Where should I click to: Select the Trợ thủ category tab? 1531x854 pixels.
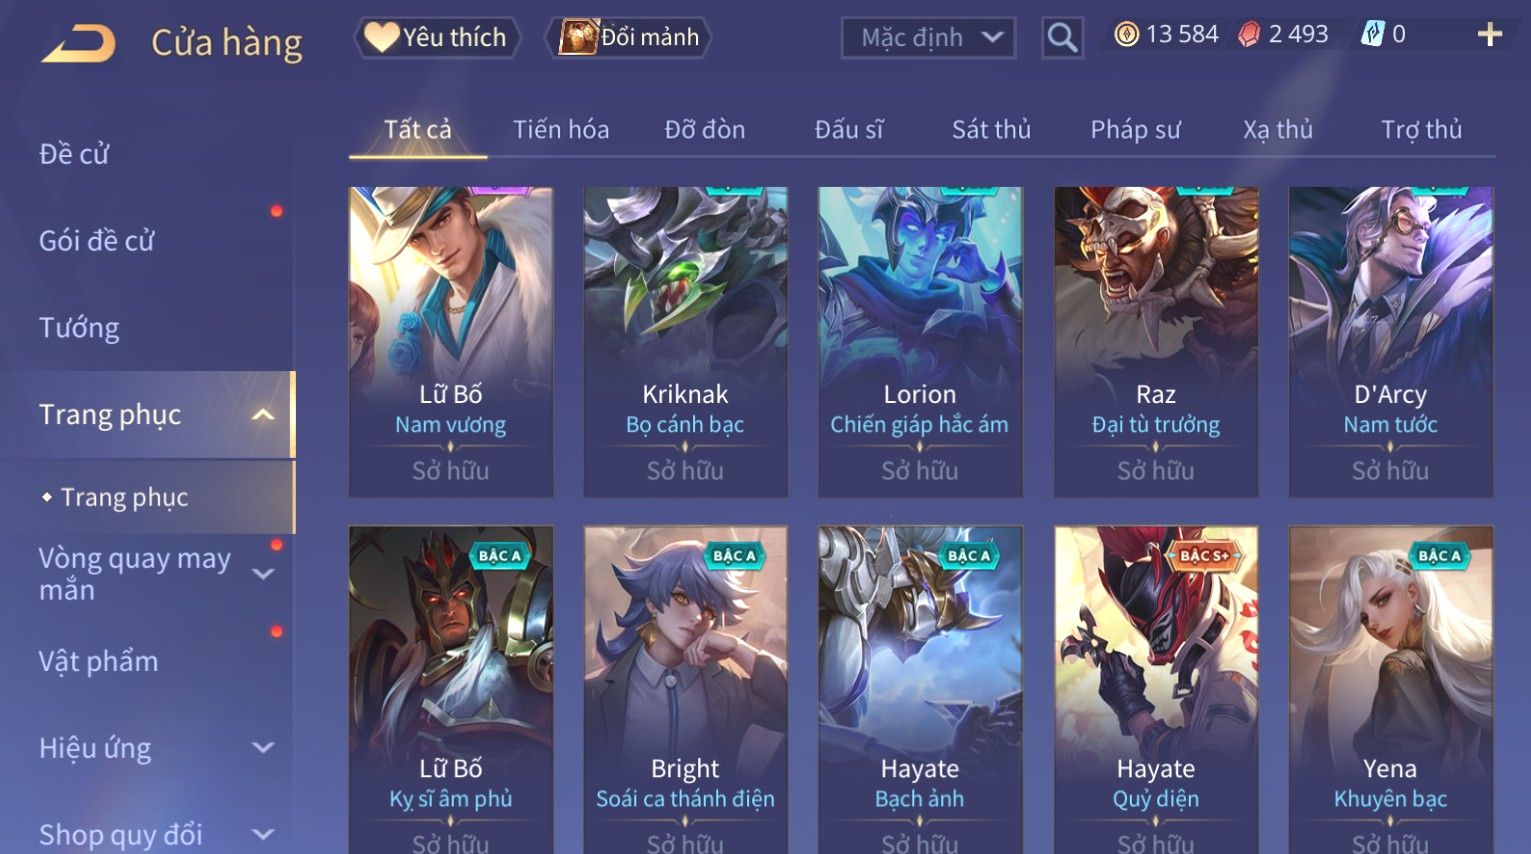tap(1421, 130)
